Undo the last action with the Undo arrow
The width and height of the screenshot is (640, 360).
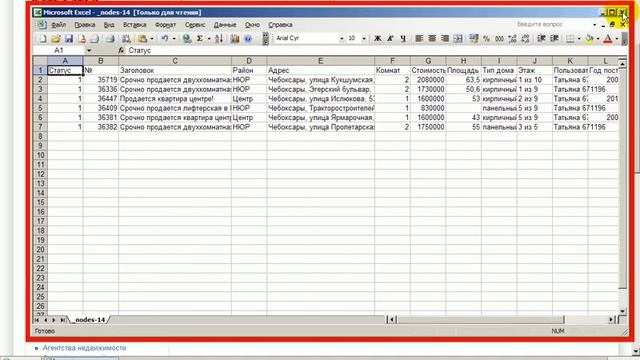pyautogui.click(x=164, y=39)
